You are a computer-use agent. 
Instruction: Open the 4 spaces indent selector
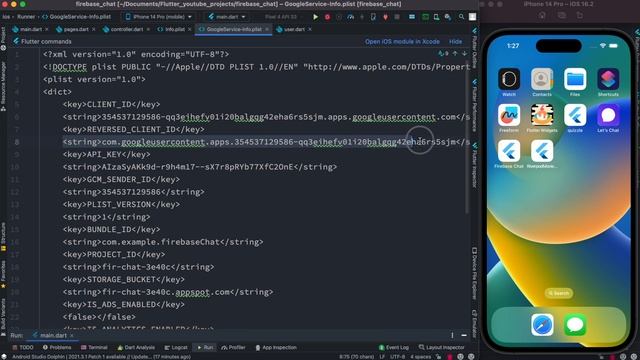pos(420,357)
